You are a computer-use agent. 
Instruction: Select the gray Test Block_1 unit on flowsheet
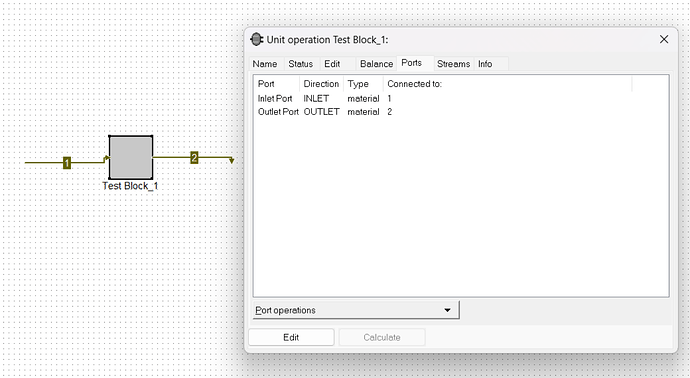click(x=131, y=157)
